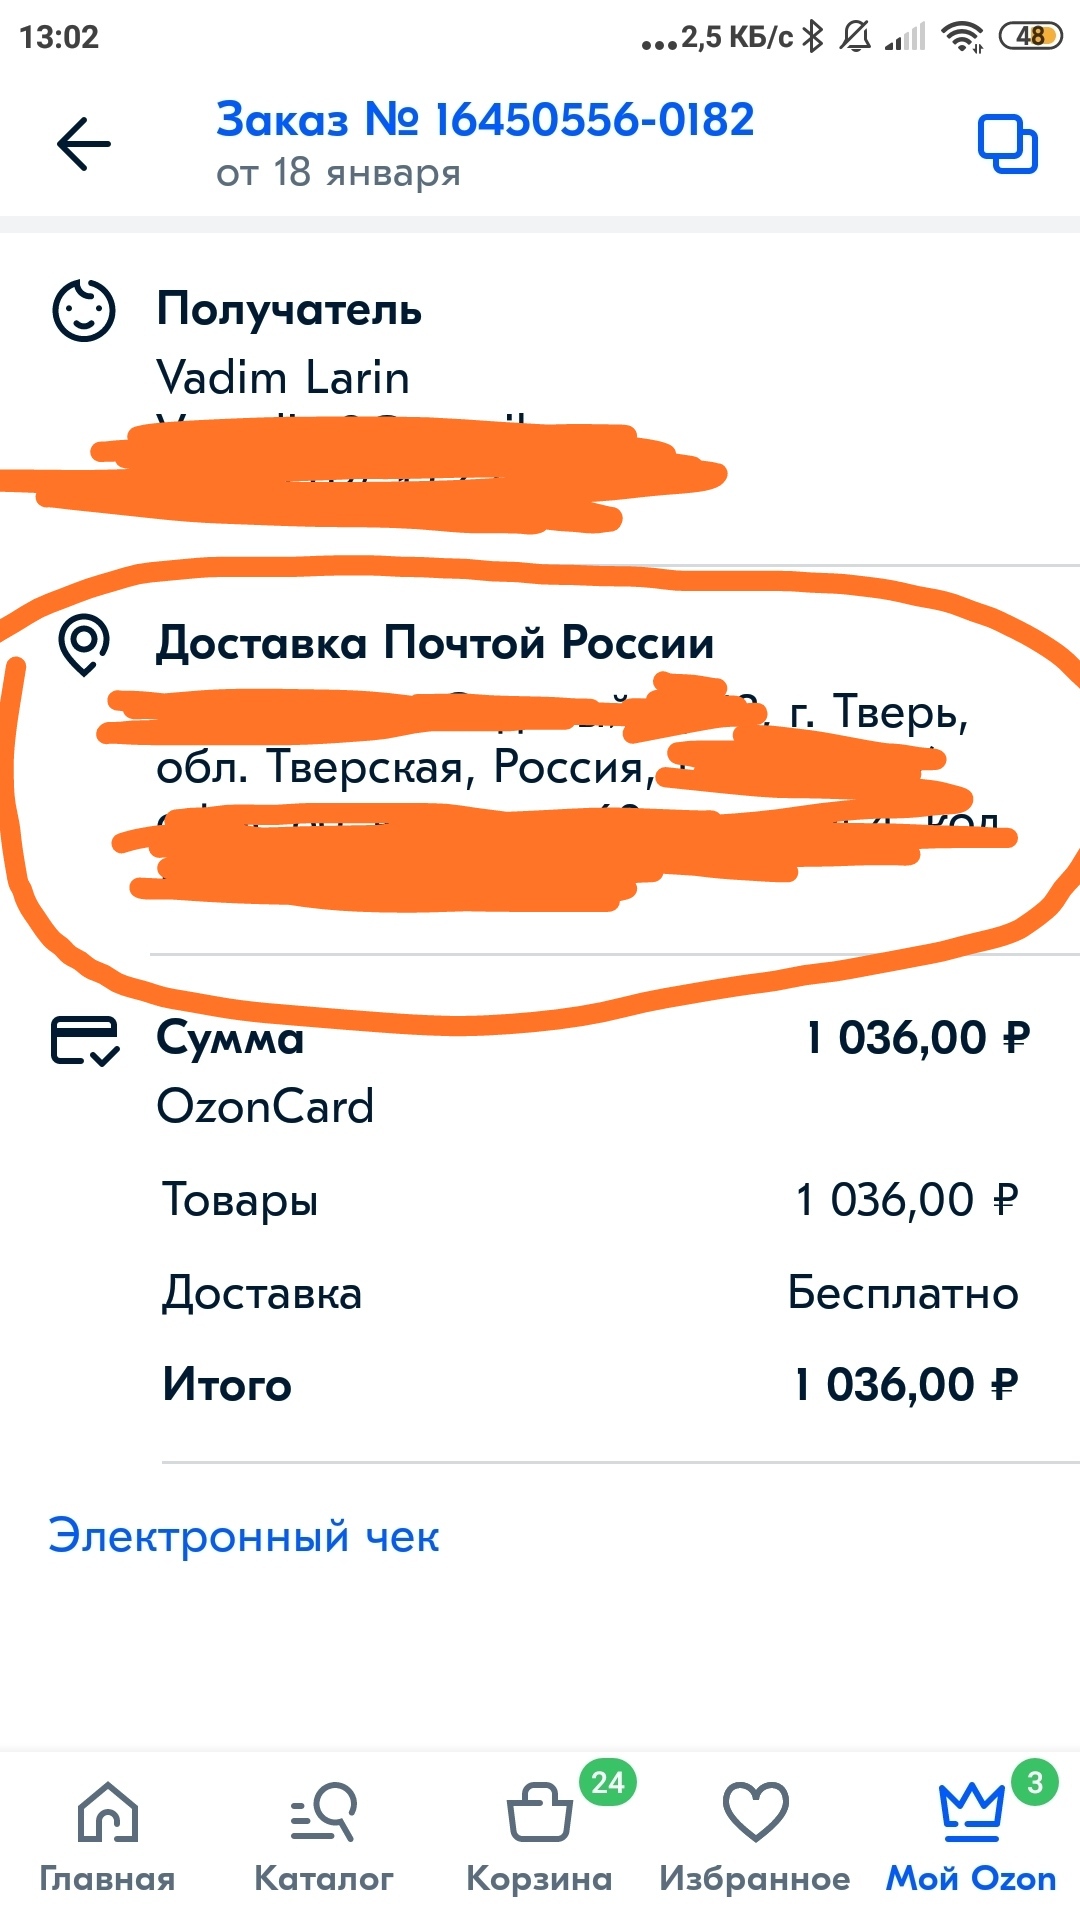This screenshot has width=1080, height=1920.
Task: Open the Электронный чек link
Action: click(x=244, y=1537)
